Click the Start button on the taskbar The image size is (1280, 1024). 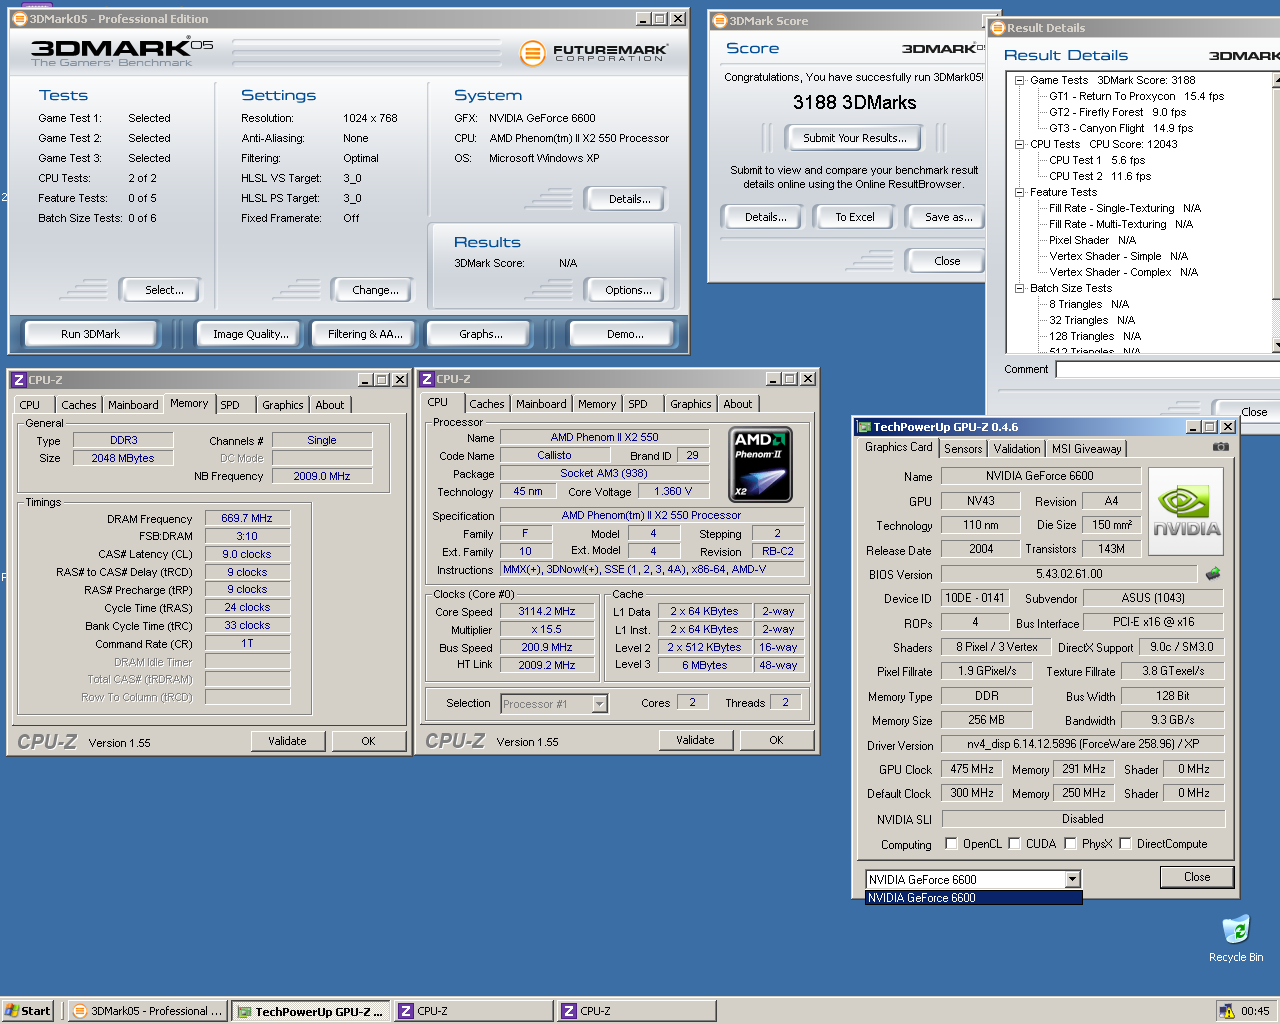tap(27, 1011)
